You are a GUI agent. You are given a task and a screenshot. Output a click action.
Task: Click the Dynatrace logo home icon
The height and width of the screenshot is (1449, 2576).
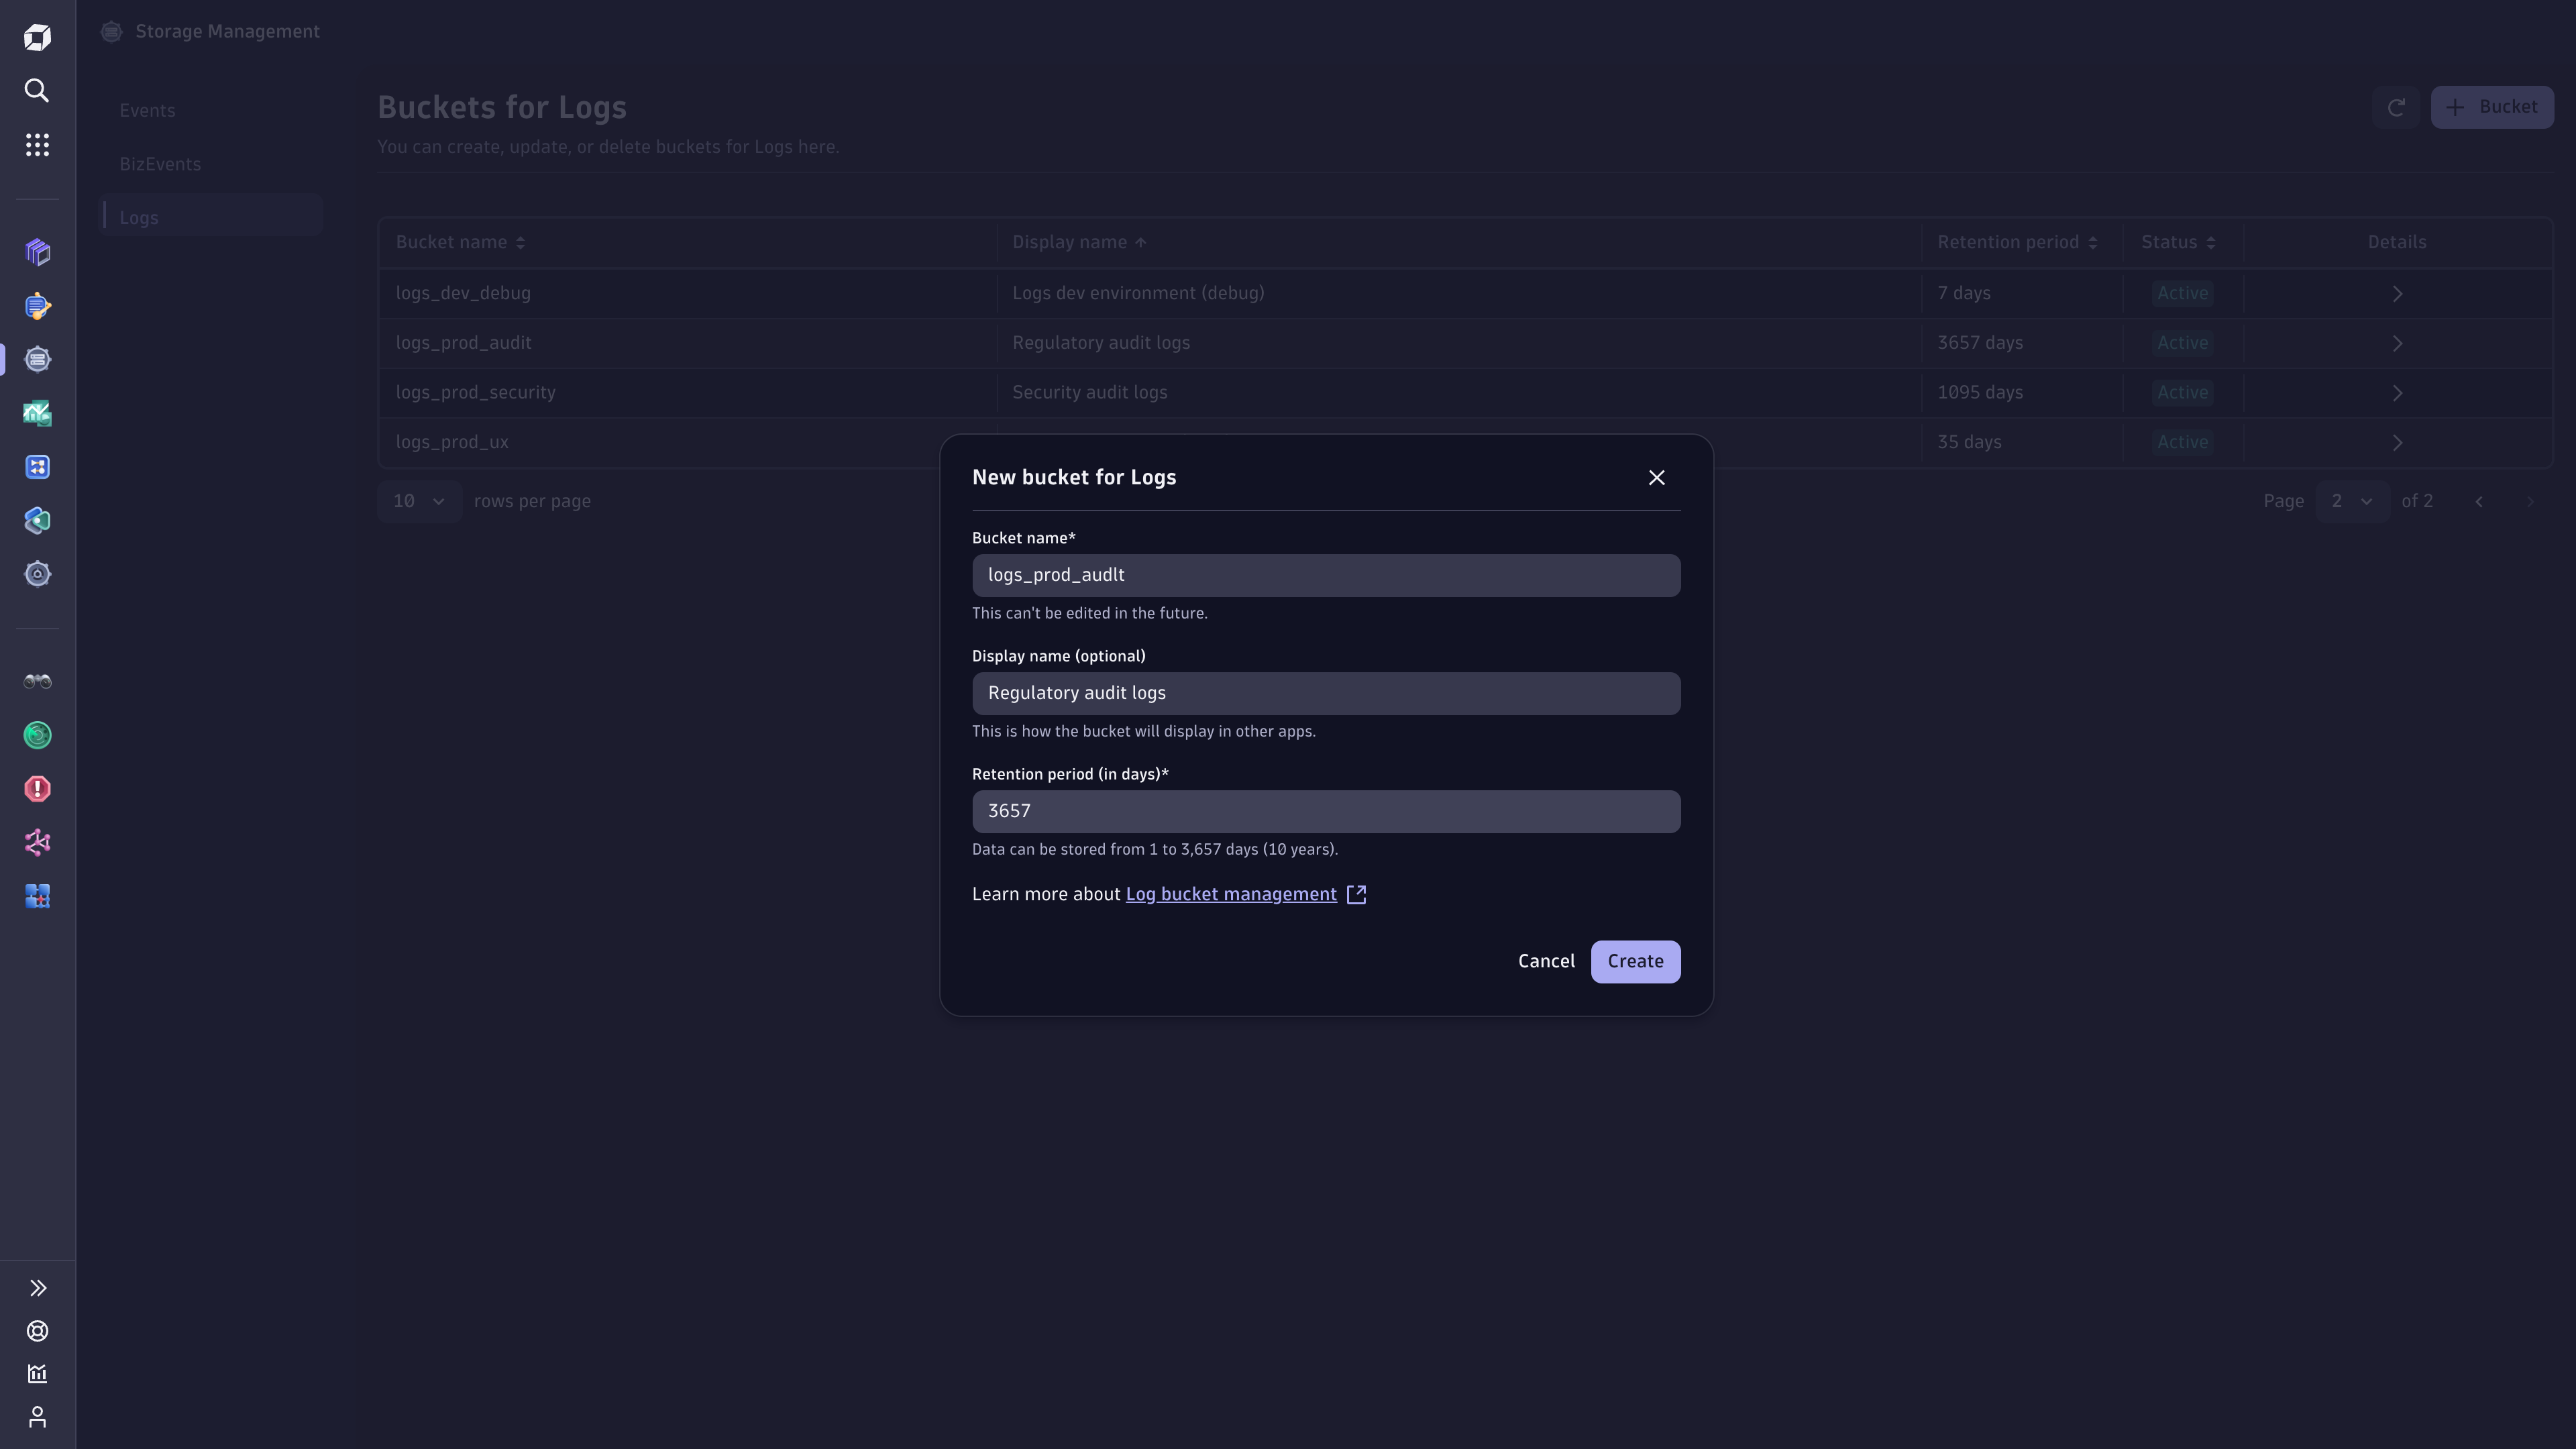(x=37, y=37)
